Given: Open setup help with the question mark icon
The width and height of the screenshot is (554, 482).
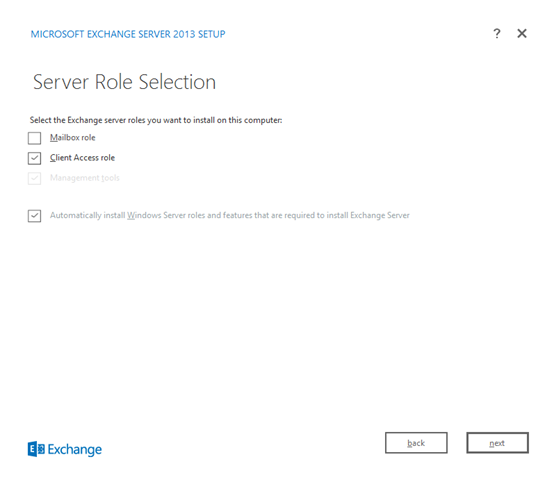Looking at the screenshot, I should 496,34.
